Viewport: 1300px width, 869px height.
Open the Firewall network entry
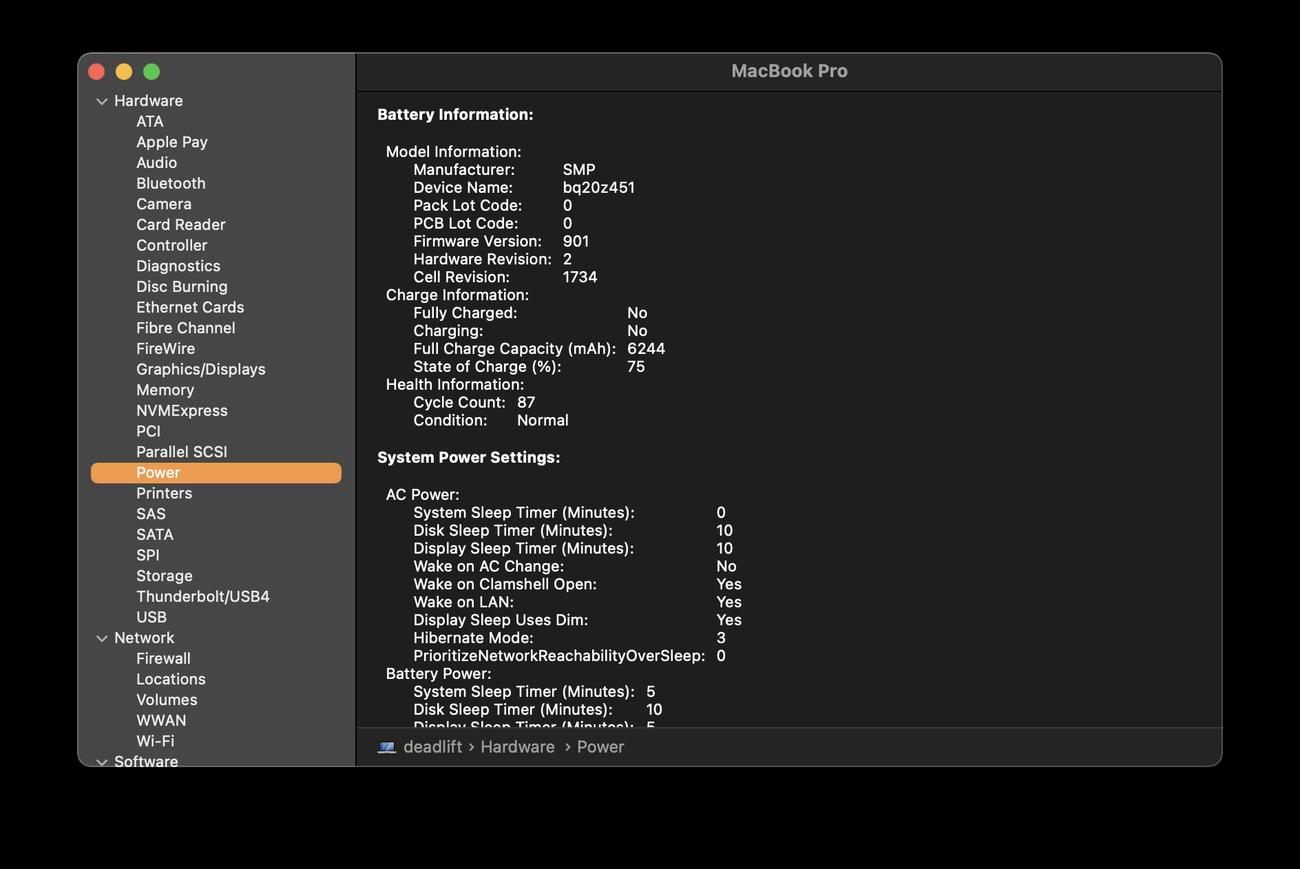click(163, 659)
